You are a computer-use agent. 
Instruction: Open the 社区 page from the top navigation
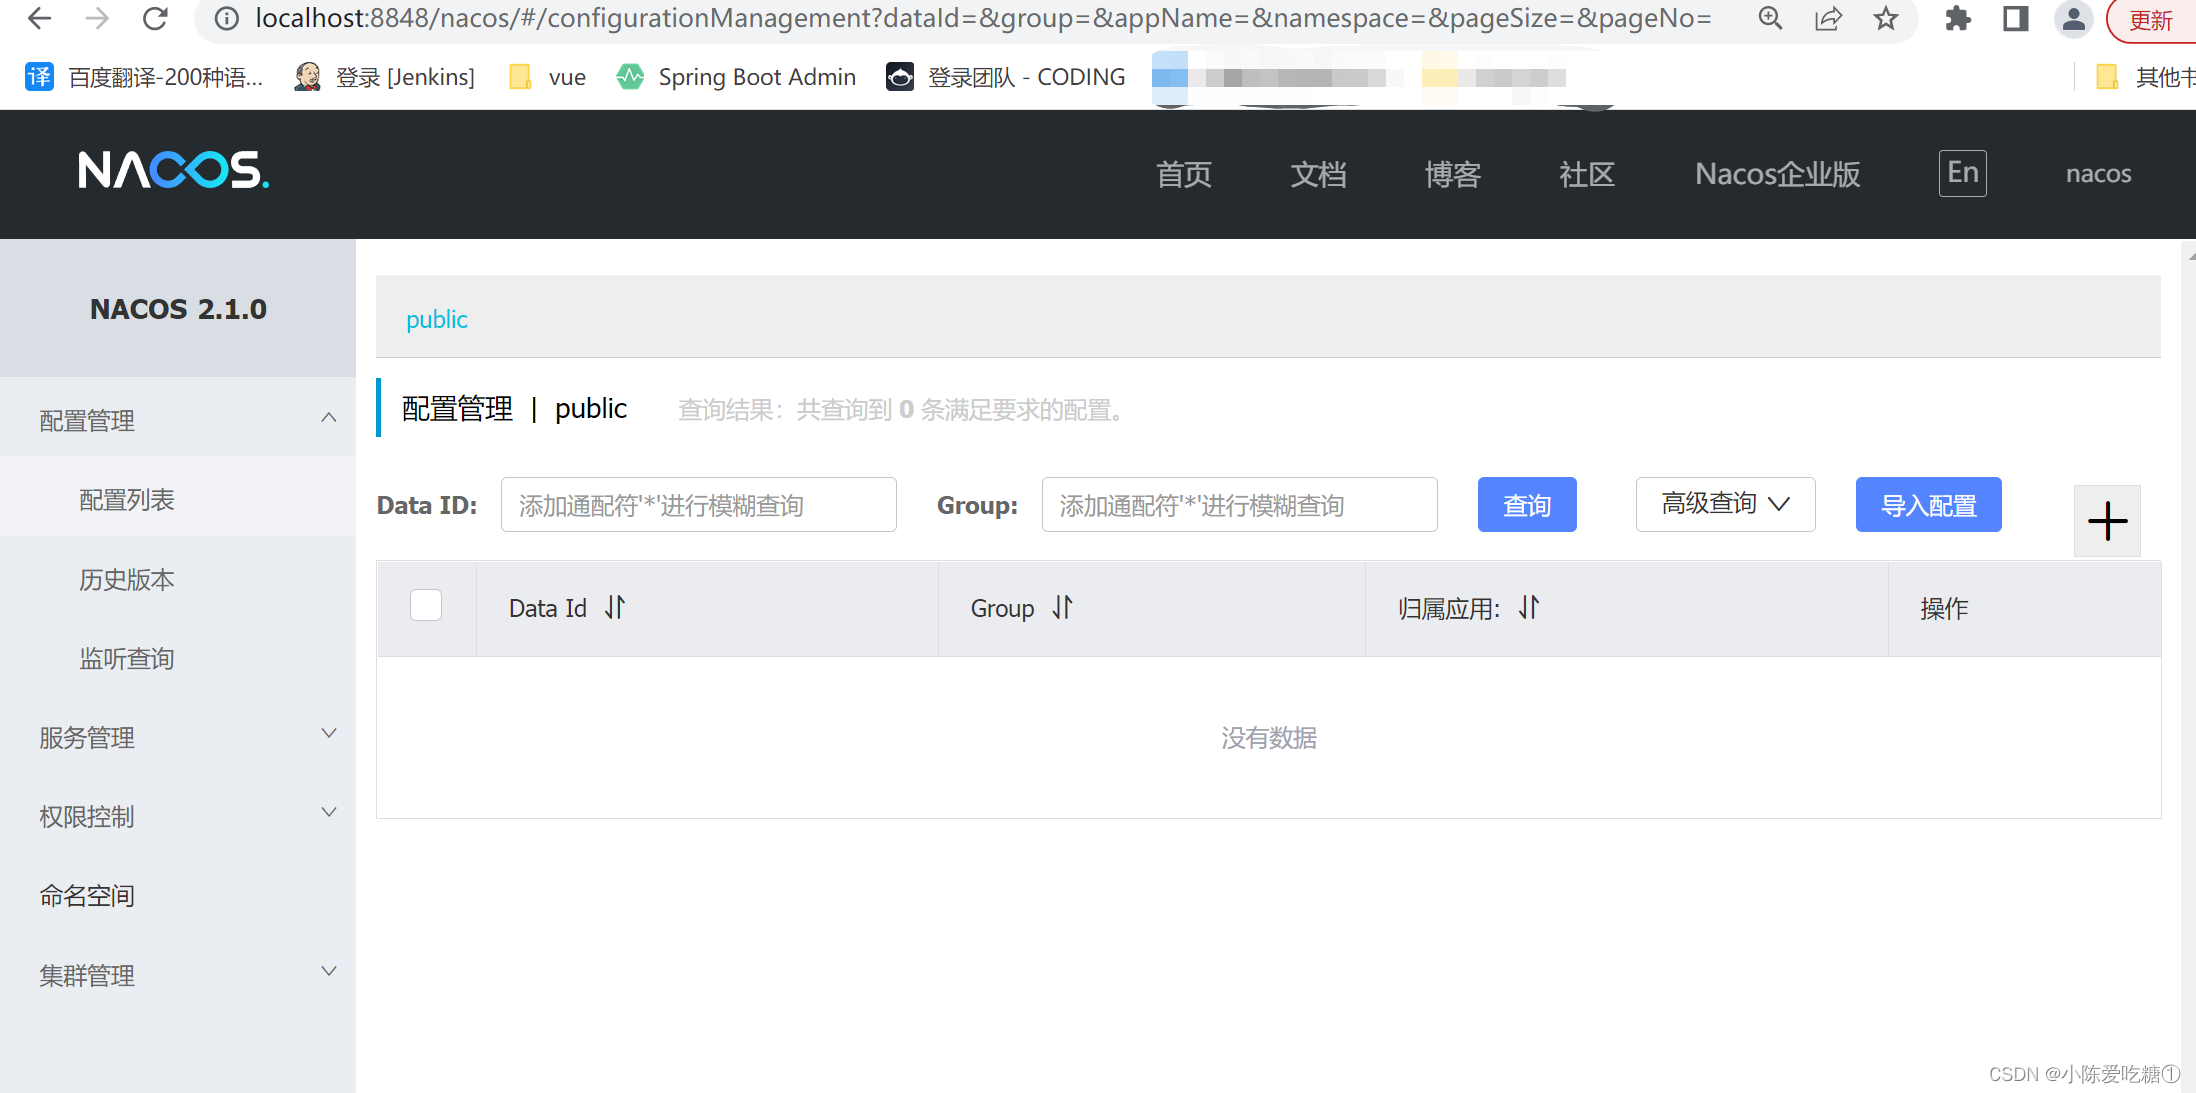coord(1585,174)
